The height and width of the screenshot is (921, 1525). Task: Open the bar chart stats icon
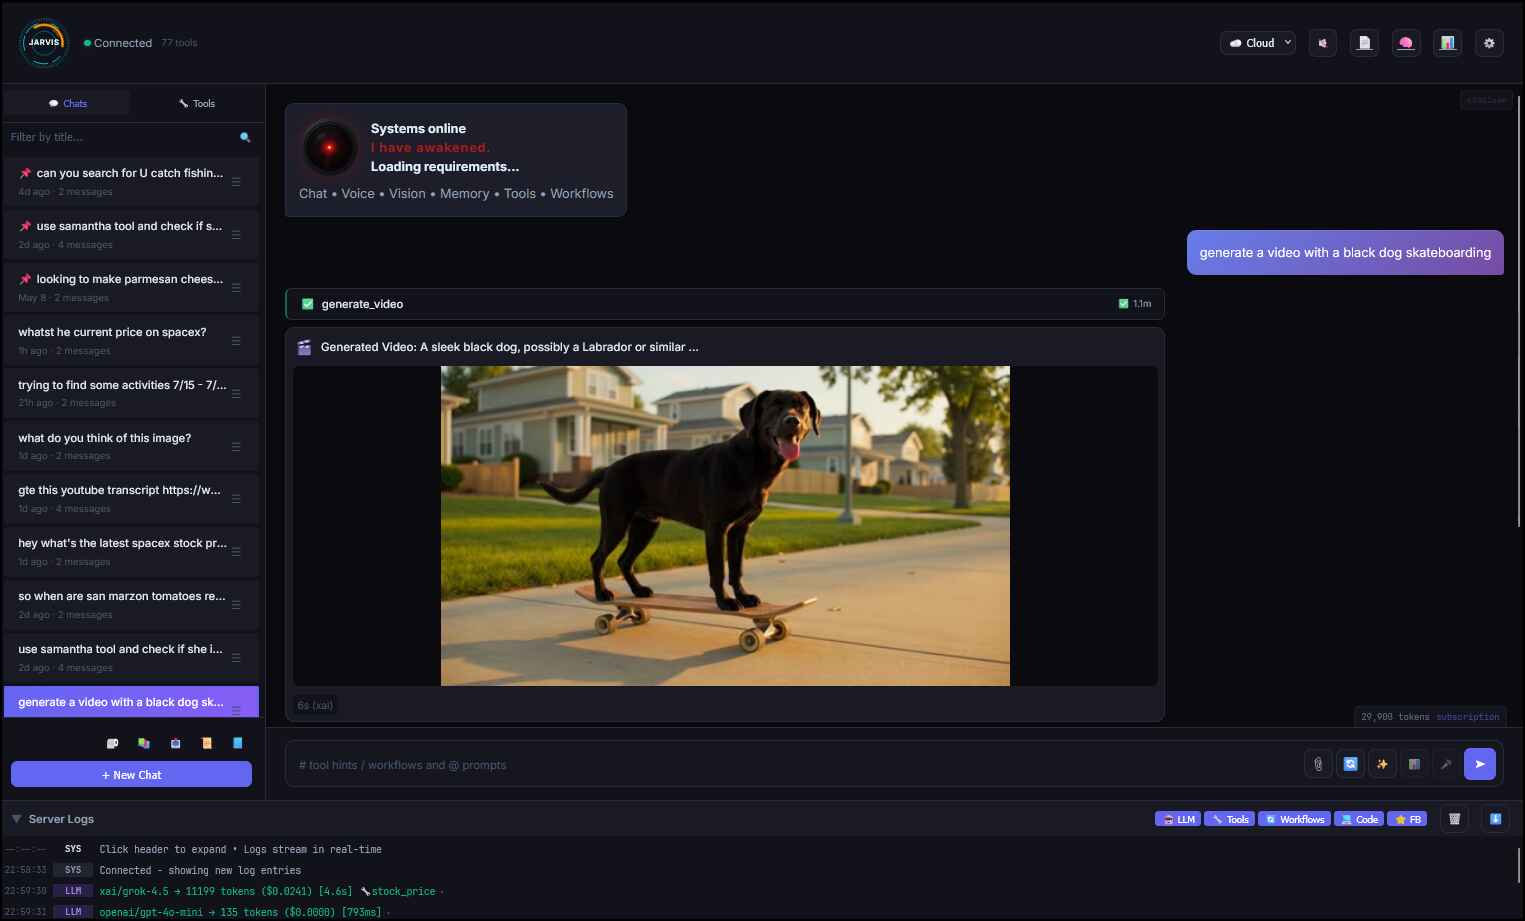pos(1447,43)
